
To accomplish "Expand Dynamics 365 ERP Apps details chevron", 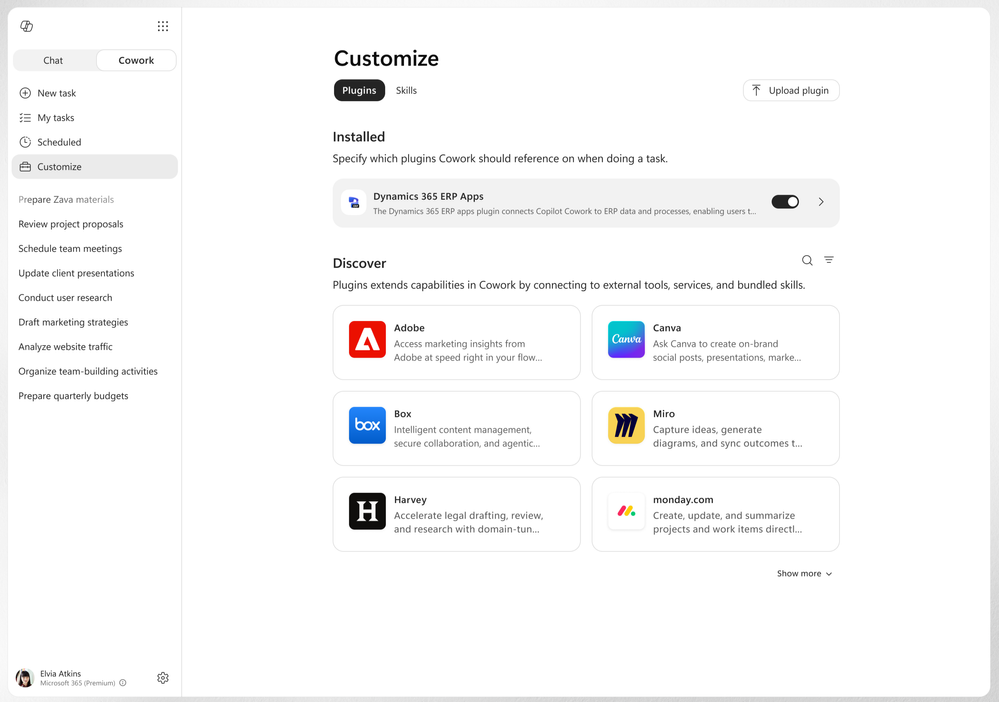I will pos(821,202).
